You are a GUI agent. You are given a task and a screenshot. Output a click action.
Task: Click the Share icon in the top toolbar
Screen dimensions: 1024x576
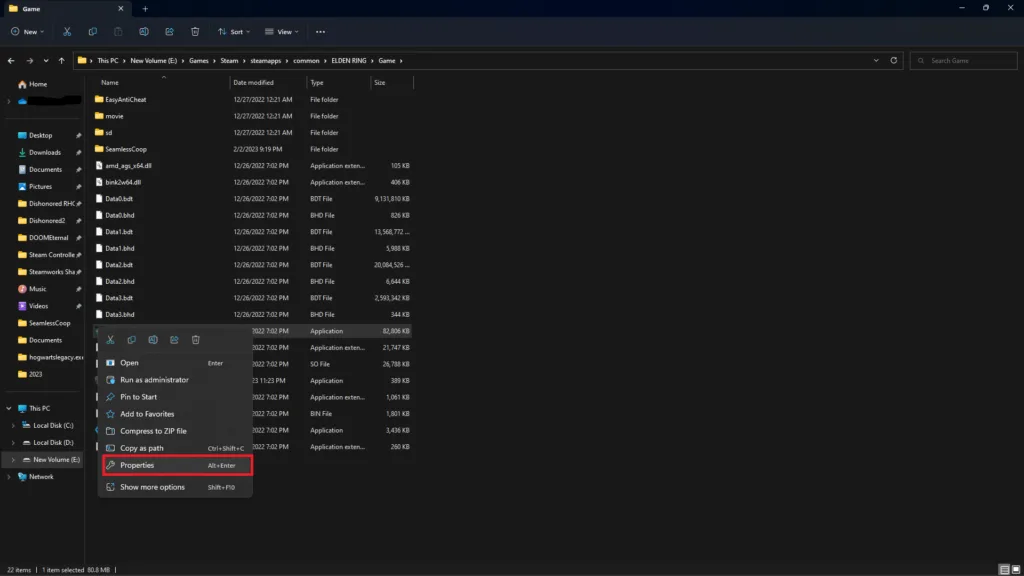(169, 32)
